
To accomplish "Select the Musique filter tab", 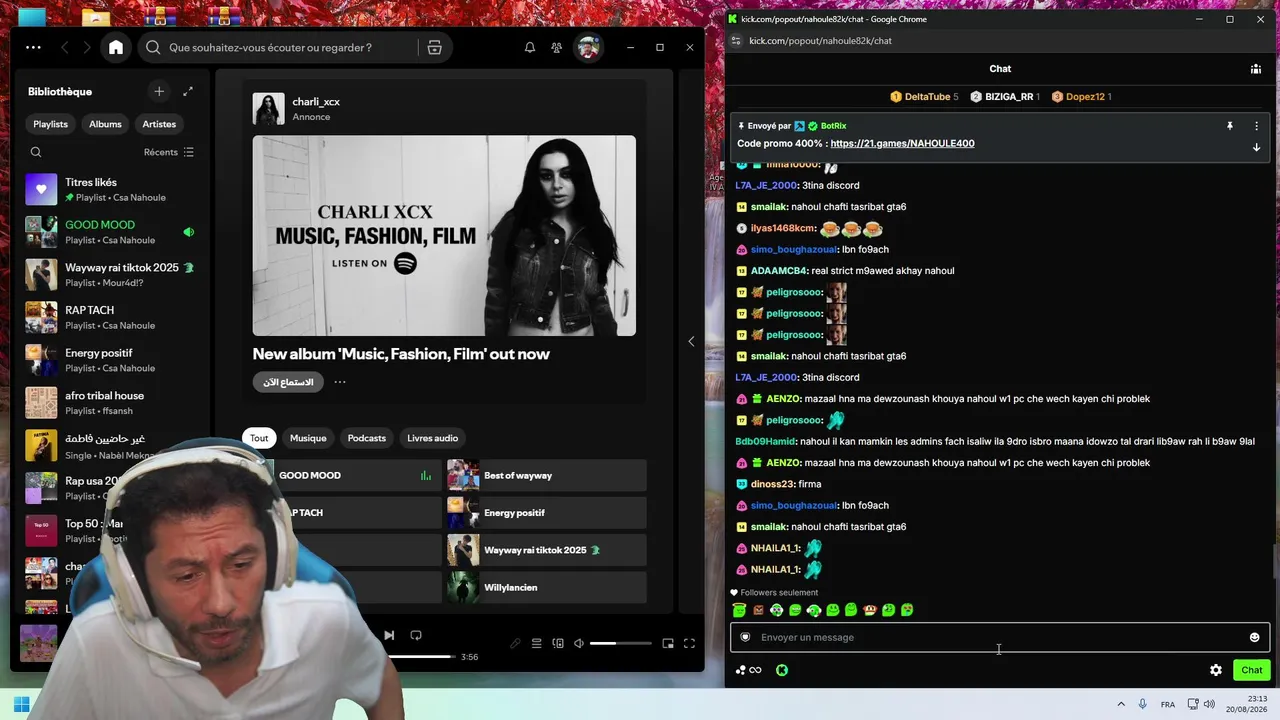I will click(308, 438).
